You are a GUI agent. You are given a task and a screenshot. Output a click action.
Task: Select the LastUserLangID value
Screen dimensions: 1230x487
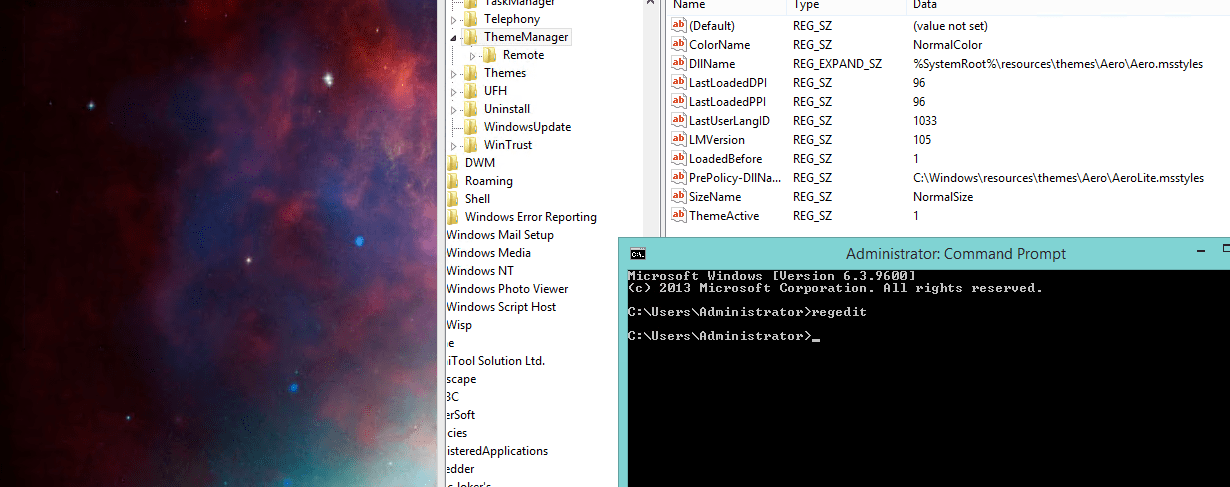click(729, 121)
